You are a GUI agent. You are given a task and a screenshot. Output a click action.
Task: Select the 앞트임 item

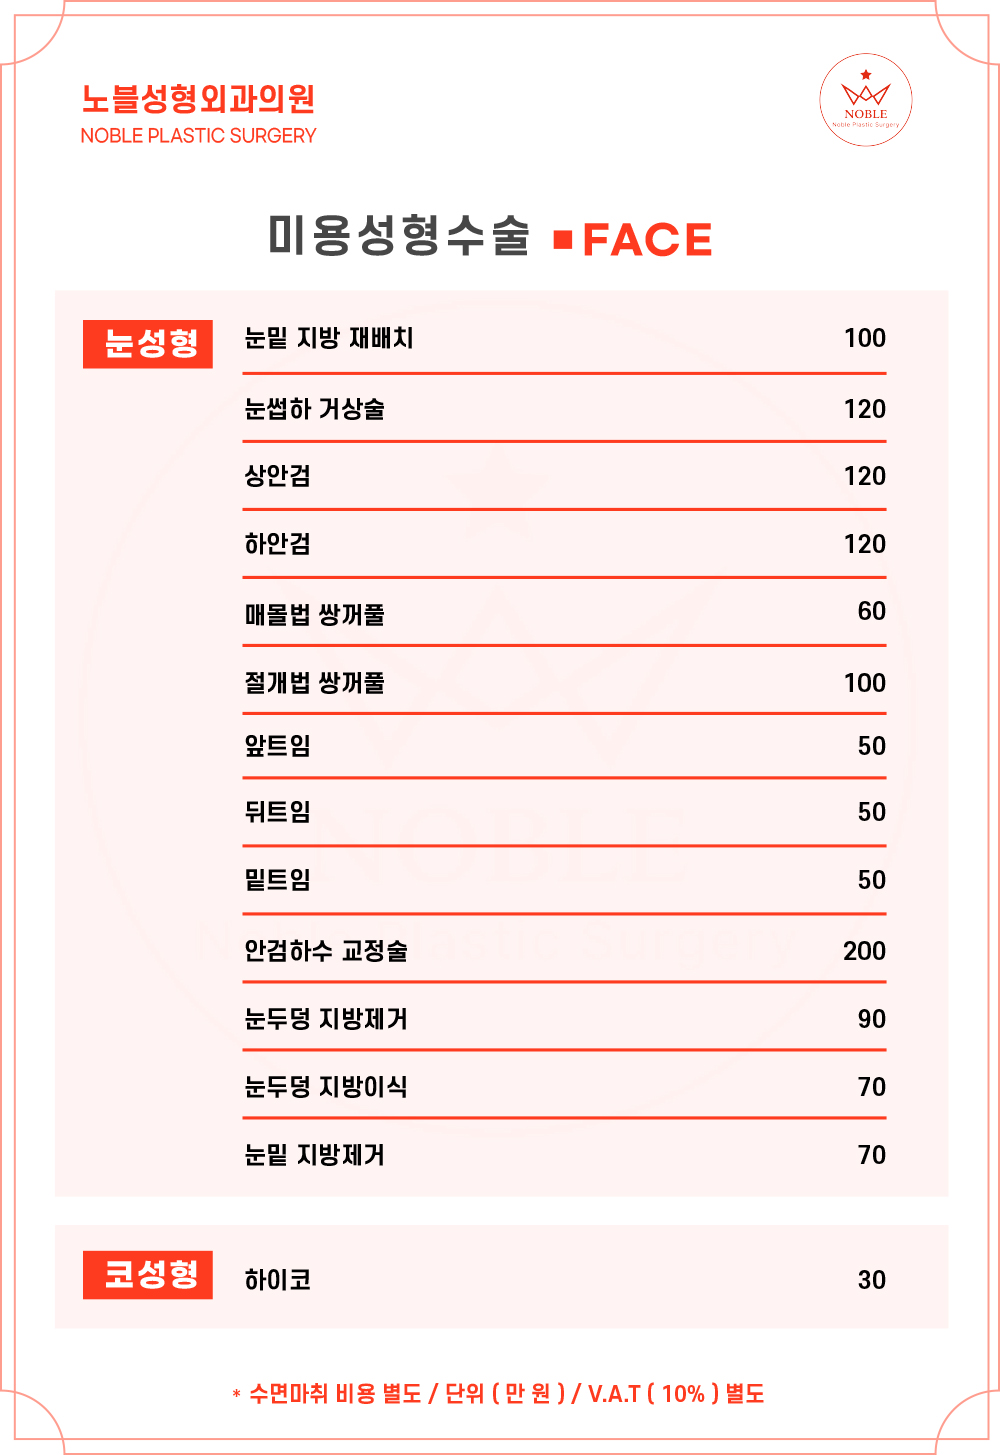click(278, 746)
